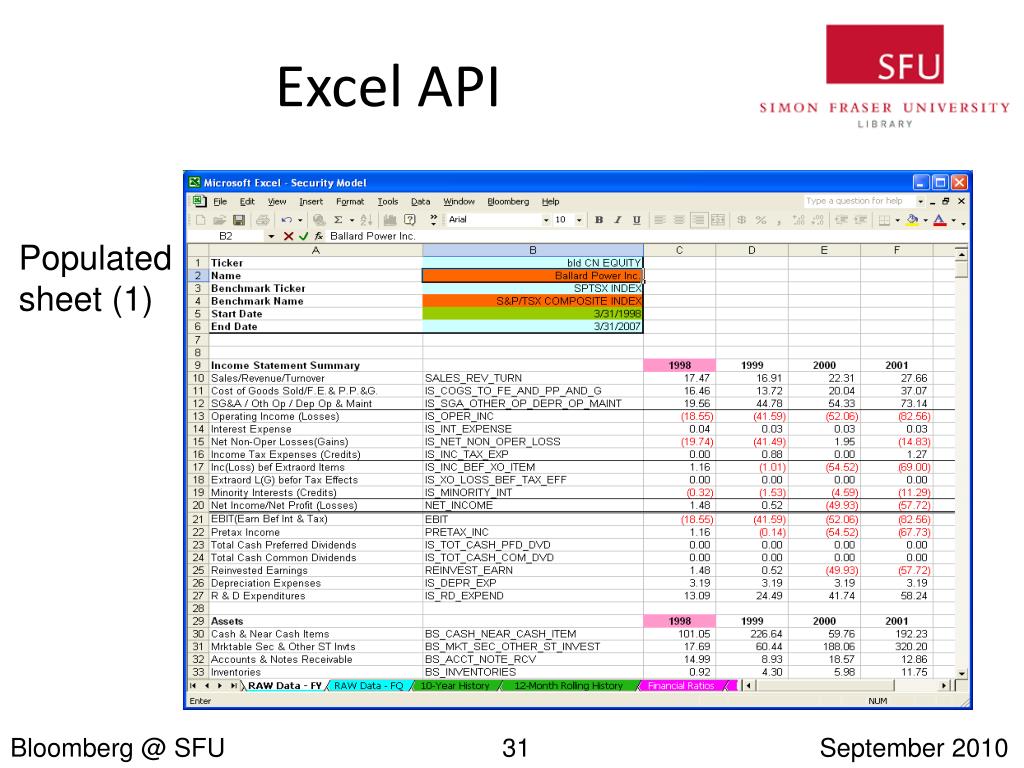Click the Print icon in toolbar

(263, 220)
